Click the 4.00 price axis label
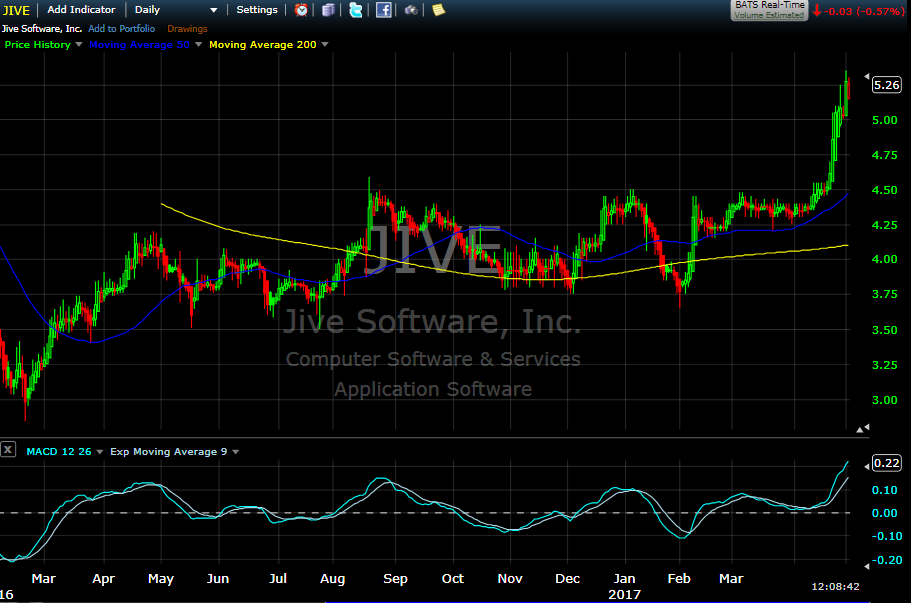This screenshot has height=603, width=911. [x=885, y=259]
